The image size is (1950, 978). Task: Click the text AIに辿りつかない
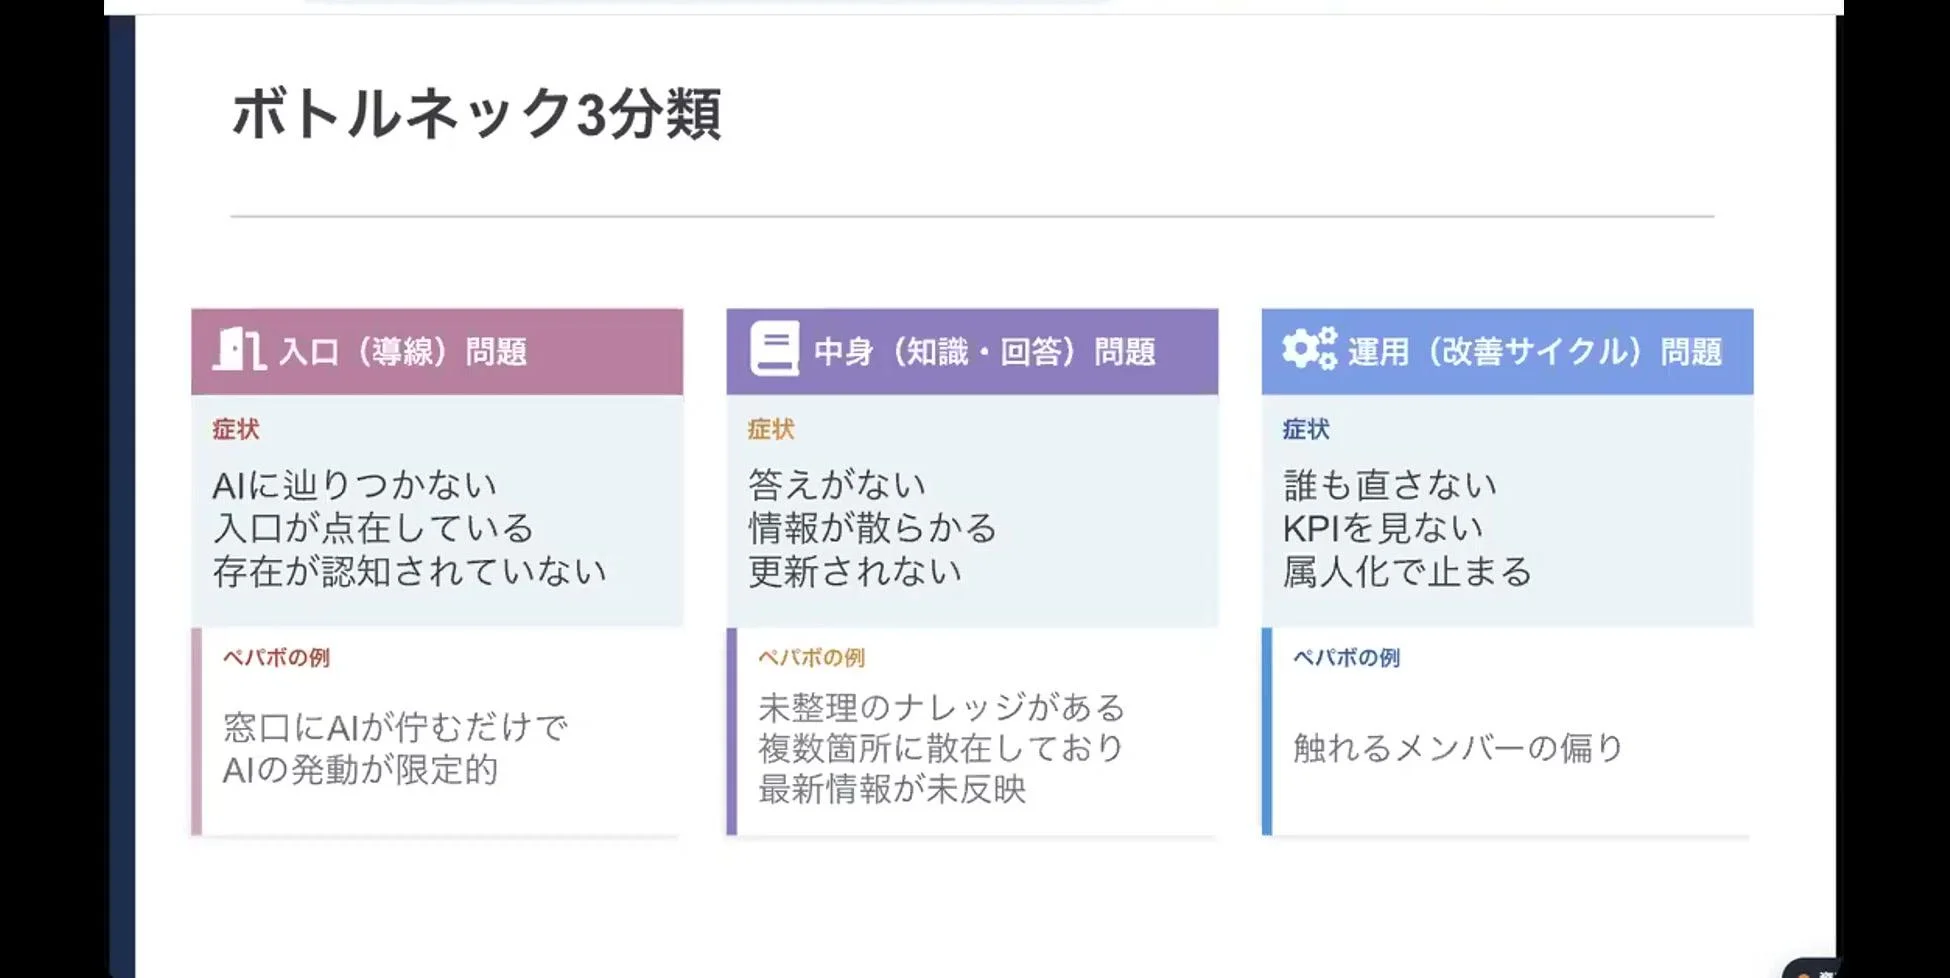[x=355, y=486]
